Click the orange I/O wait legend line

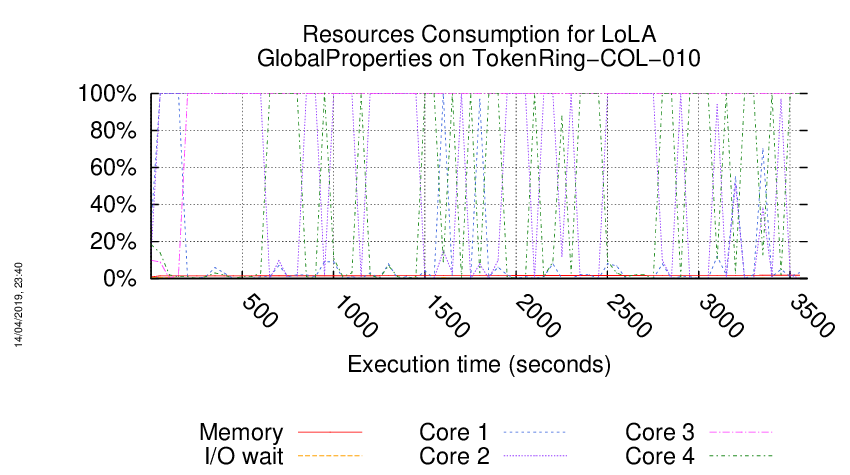click(x=330, y=456)
